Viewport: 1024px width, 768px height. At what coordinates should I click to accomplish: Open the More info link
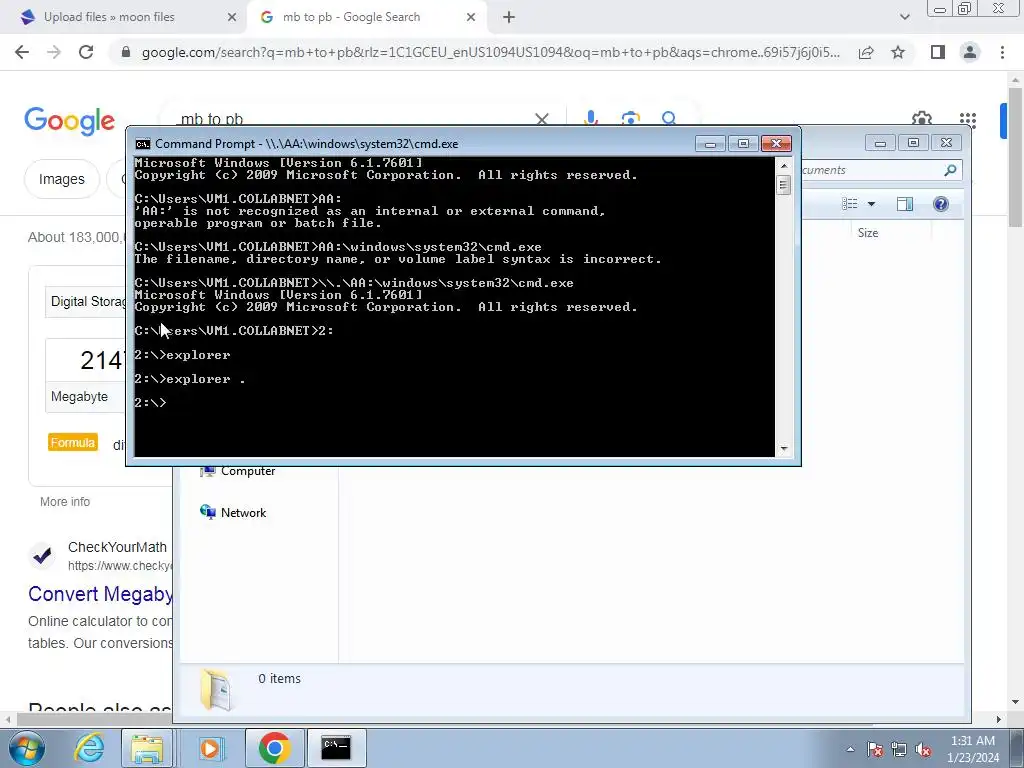click(x=65, y=502)
